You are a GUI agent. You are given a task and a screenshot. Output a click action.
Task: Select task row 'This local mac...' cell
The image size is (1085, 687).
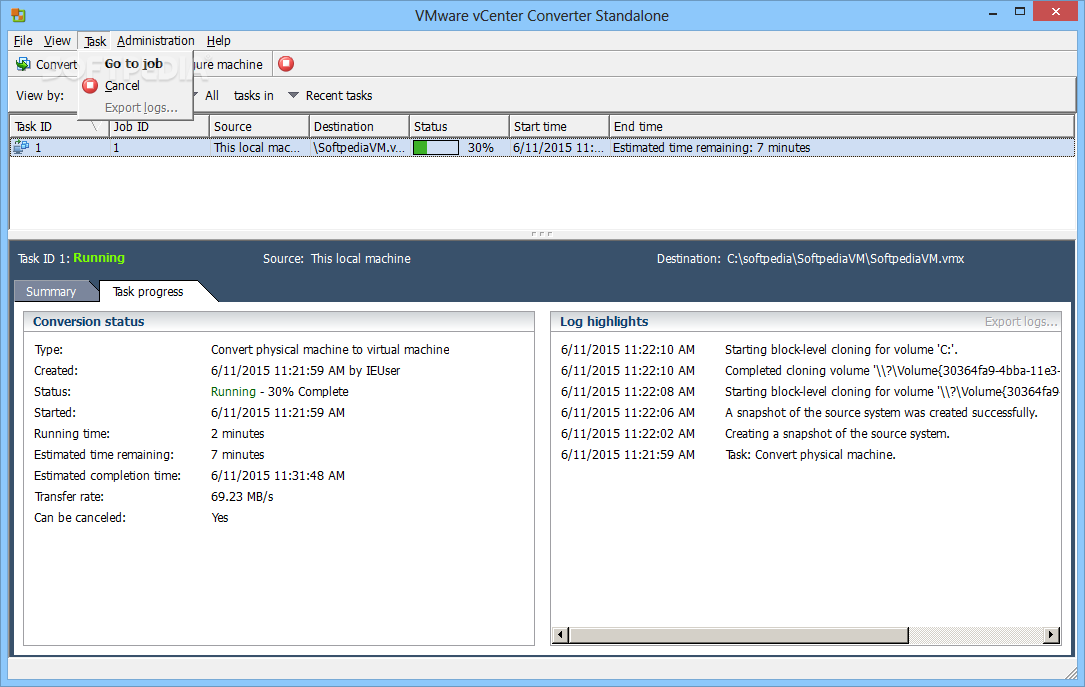[x=257, y=147]
